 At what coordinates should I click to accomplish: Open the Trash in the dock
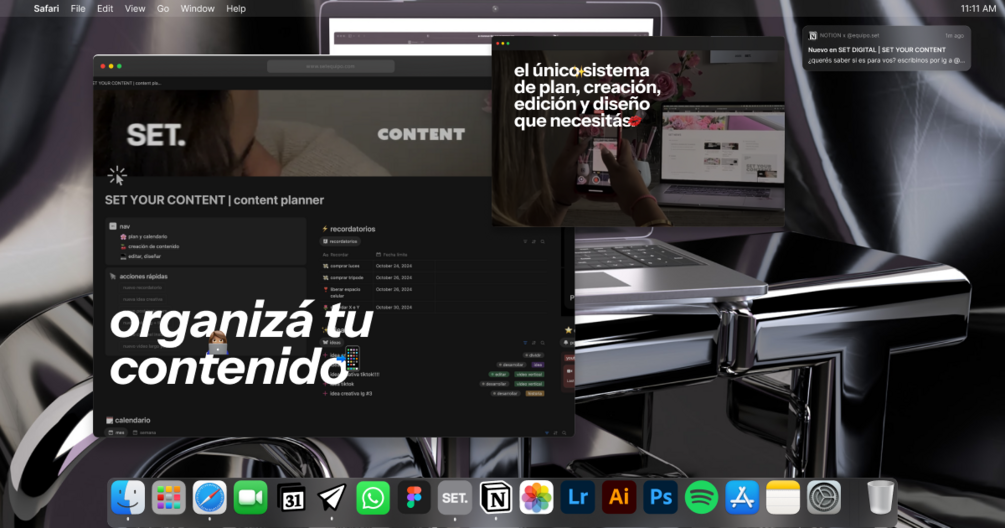[880, 497]
